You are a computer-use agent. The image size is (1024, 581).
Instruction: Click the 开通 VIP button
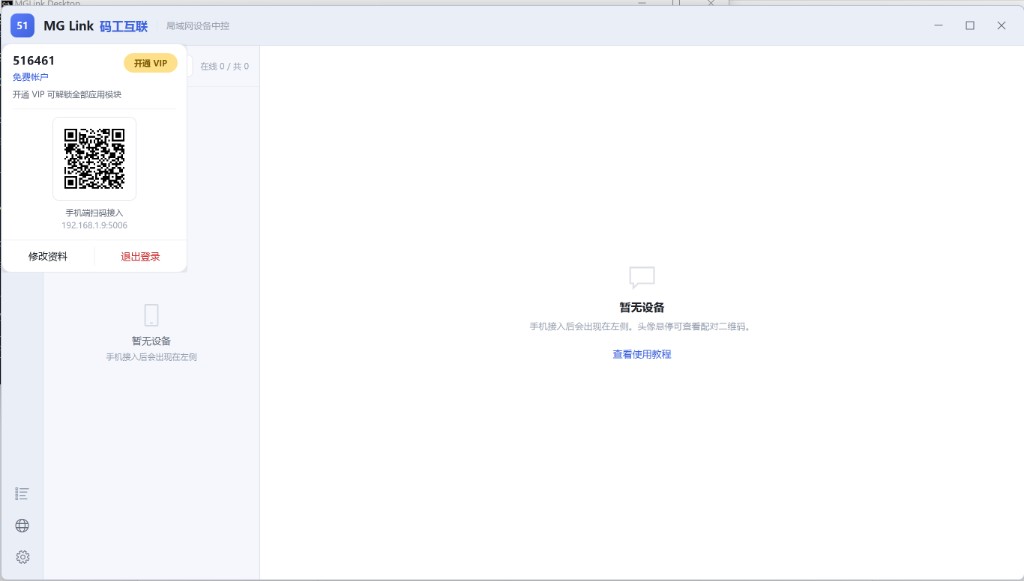151,63
